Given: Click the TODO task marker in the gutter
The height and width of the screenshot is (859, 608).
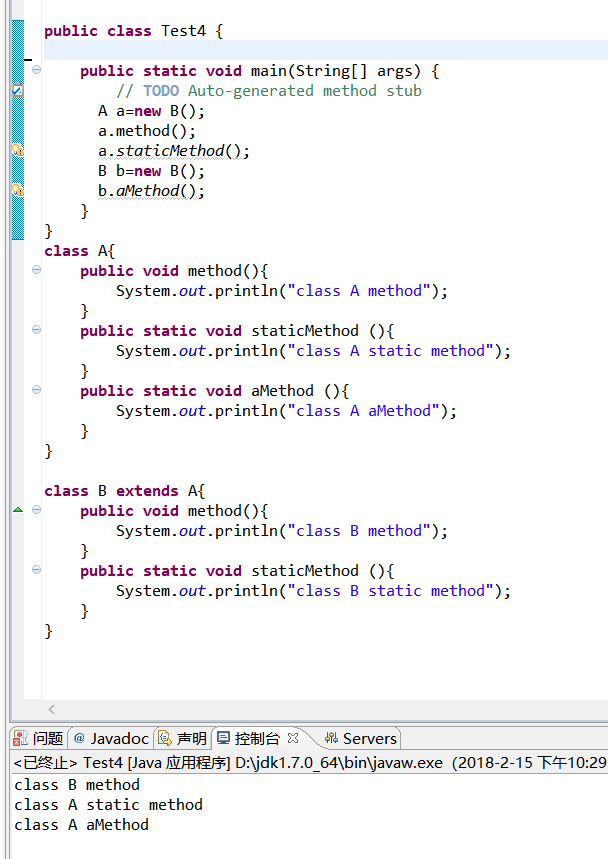Looking at the screenshot, I should [x=17, y=91].
